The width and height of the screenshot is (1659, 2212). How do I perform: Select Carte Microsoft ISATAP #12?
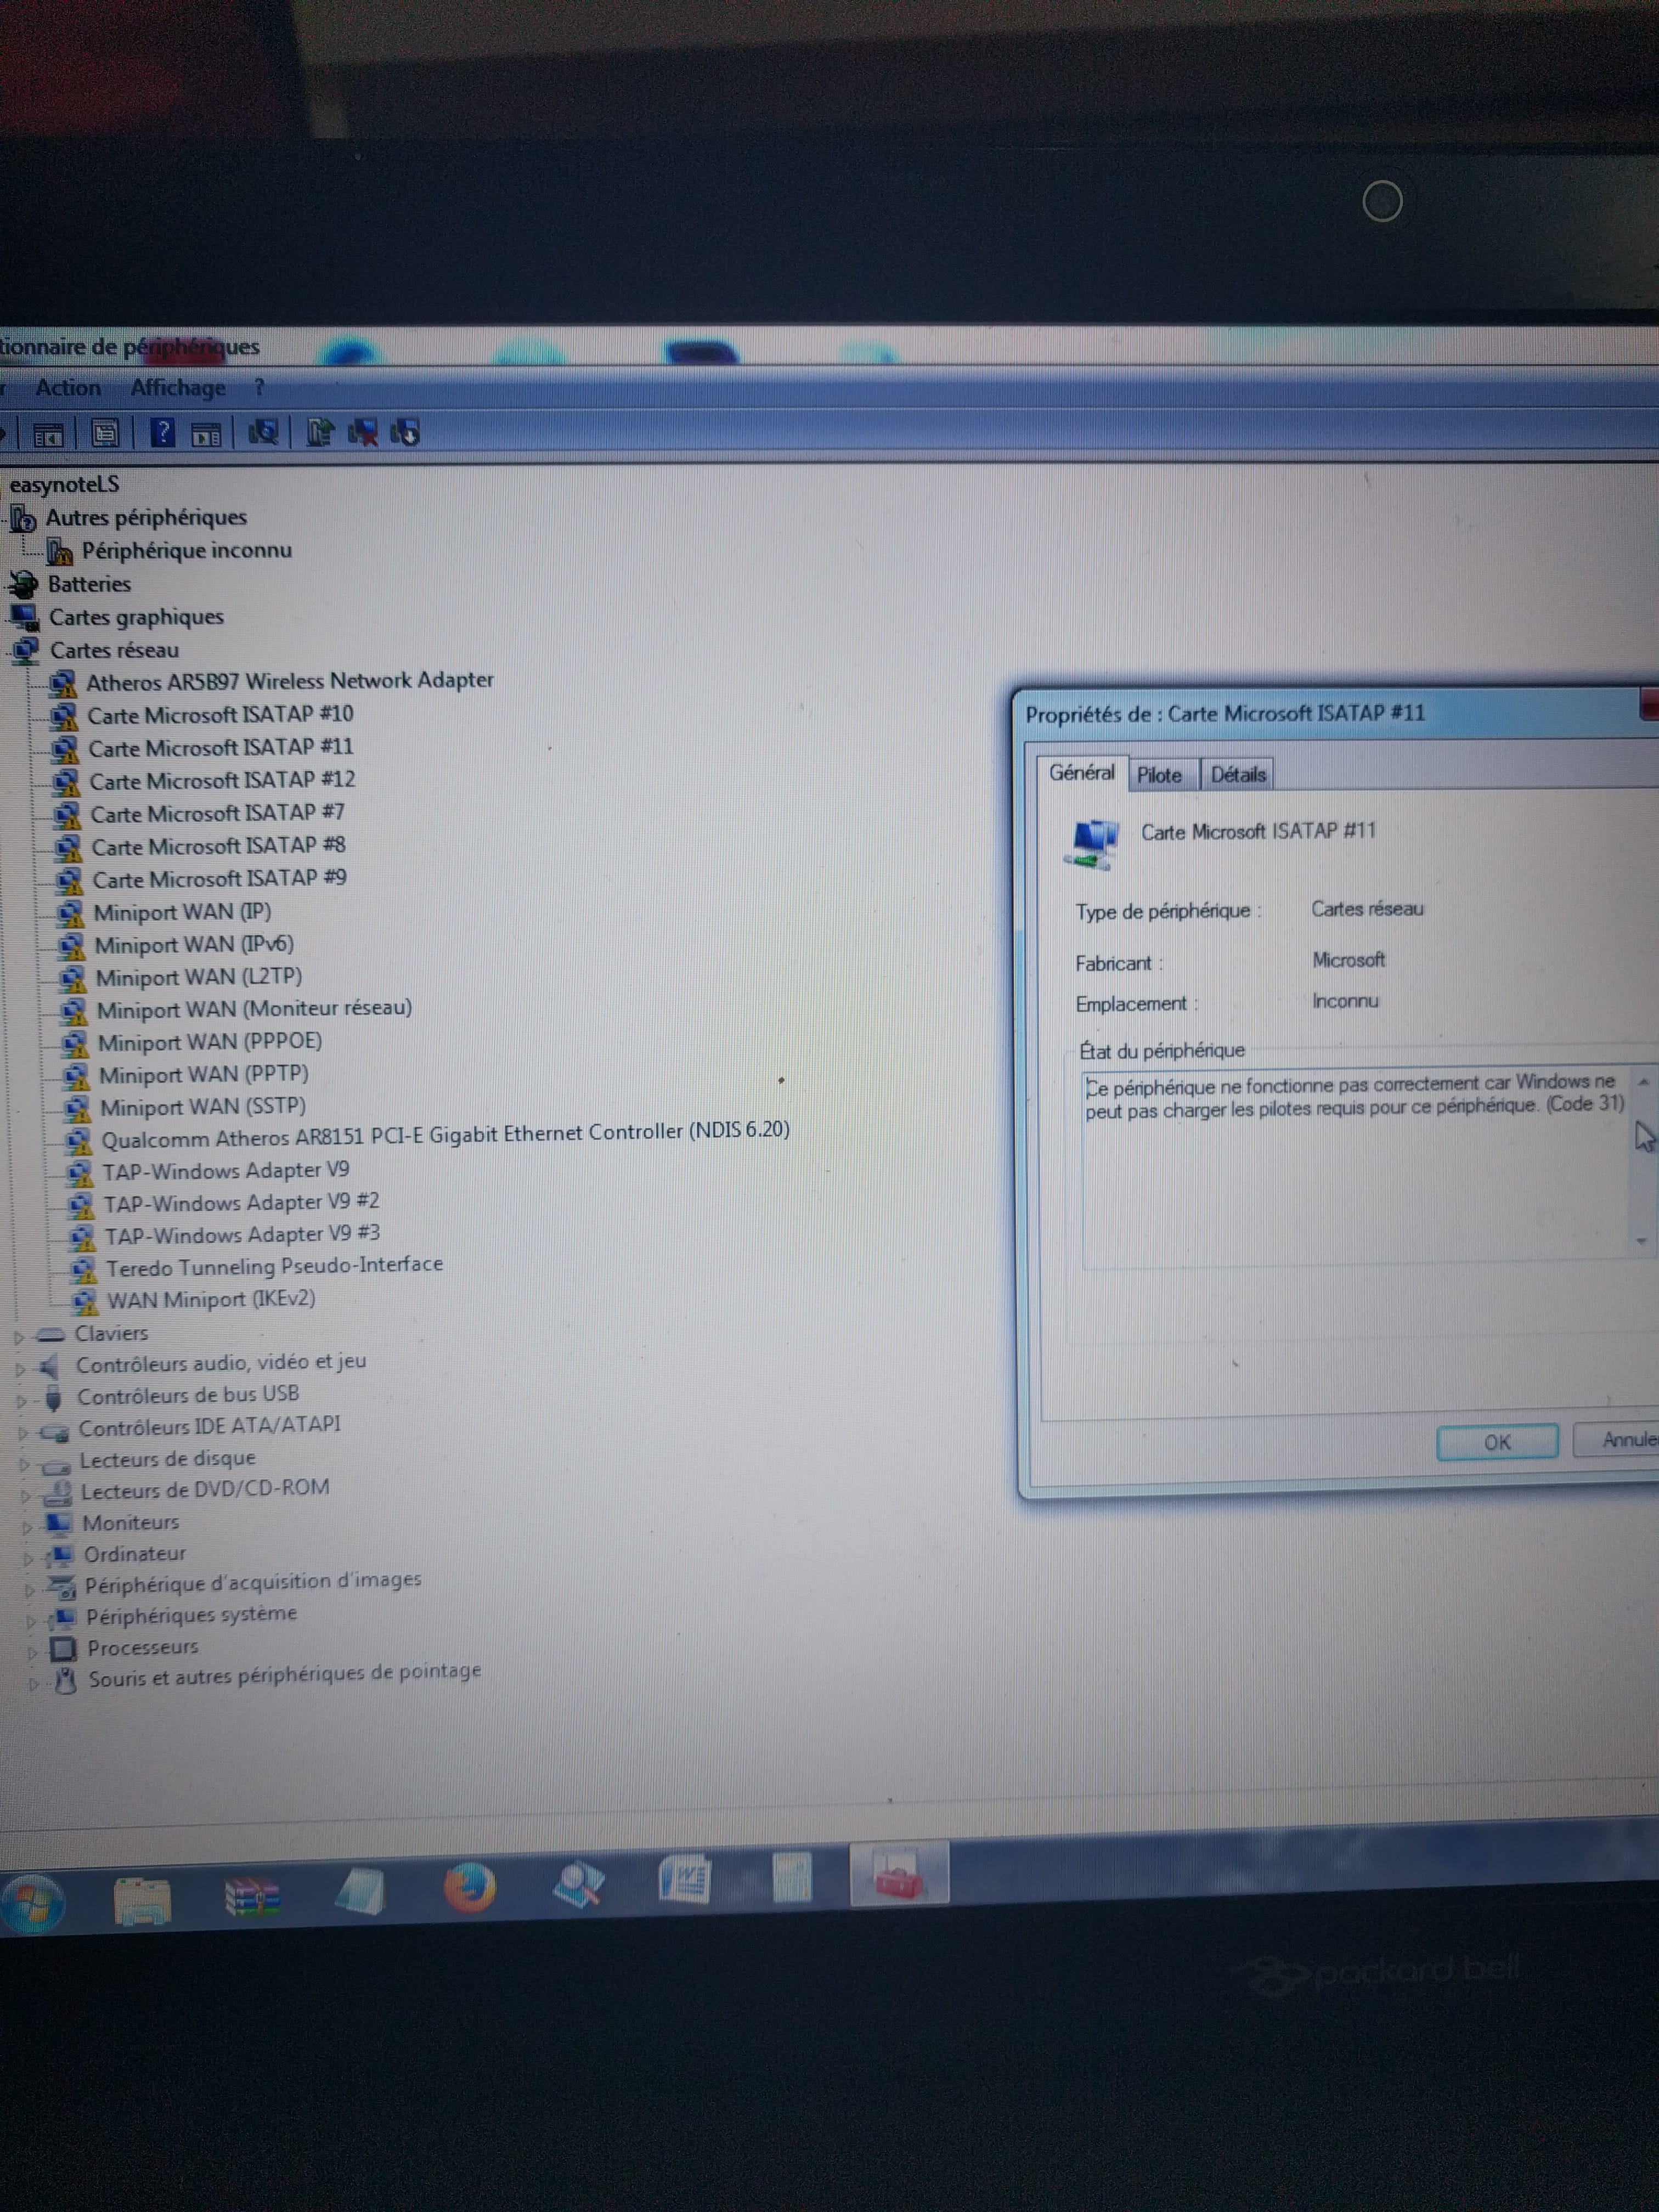click(222, 780)
